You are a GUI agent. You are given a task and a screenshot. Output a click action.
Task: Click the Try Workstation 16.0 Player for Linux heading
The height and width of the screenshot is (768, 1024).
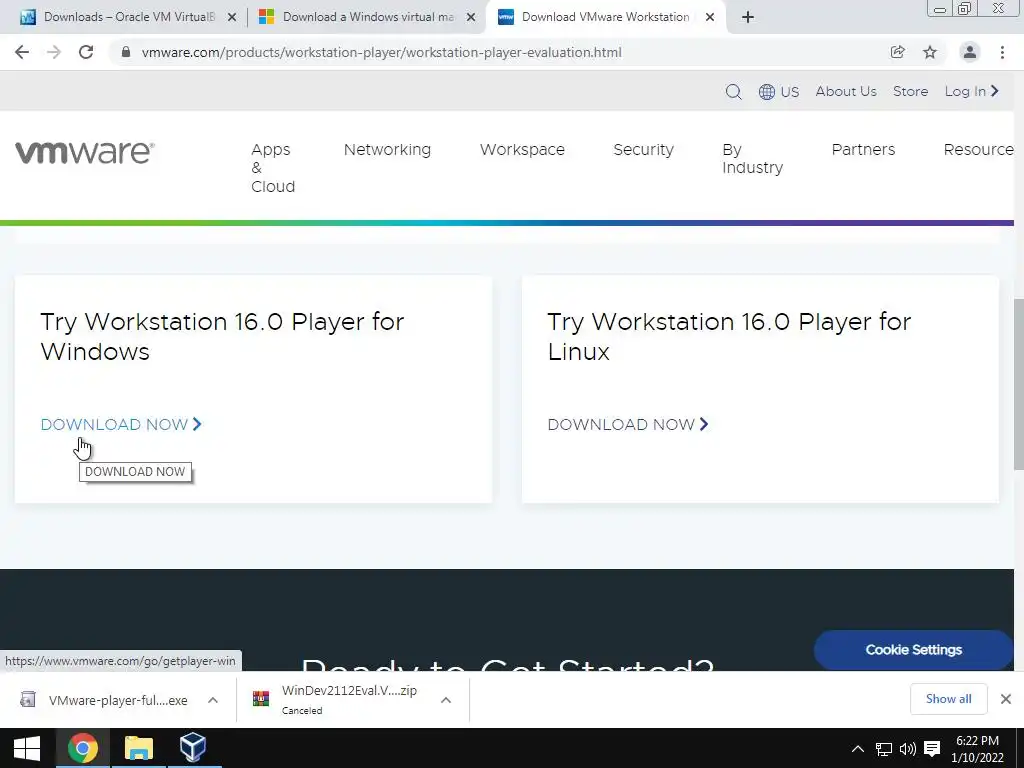point(729,336)
